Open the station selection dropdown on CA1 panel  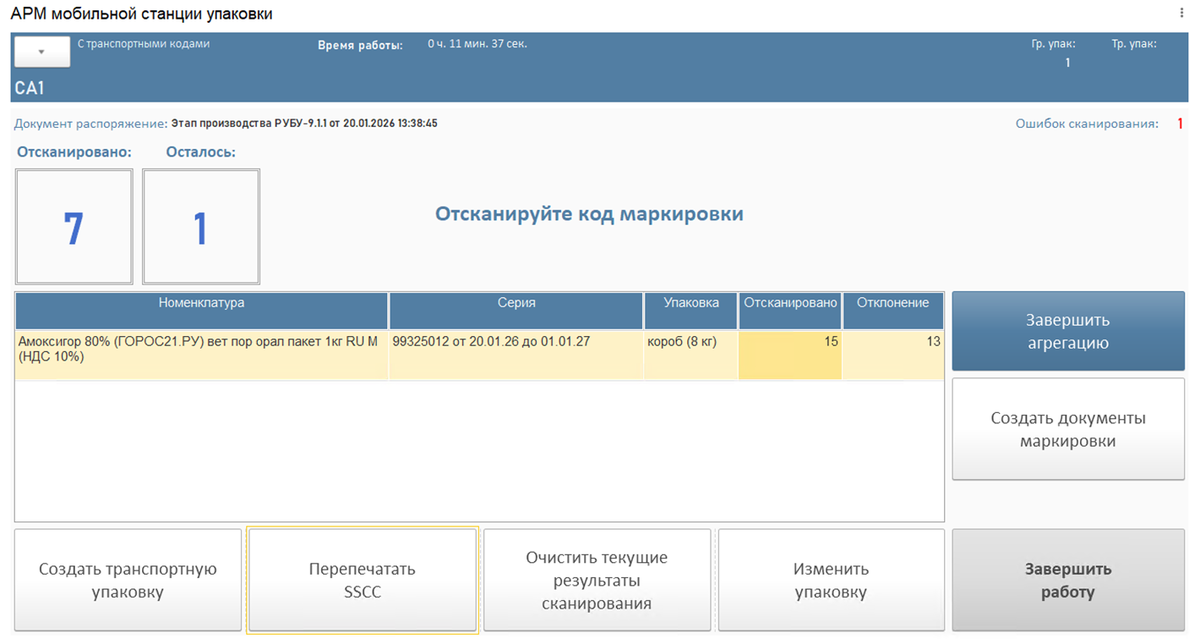pos(40,51)
